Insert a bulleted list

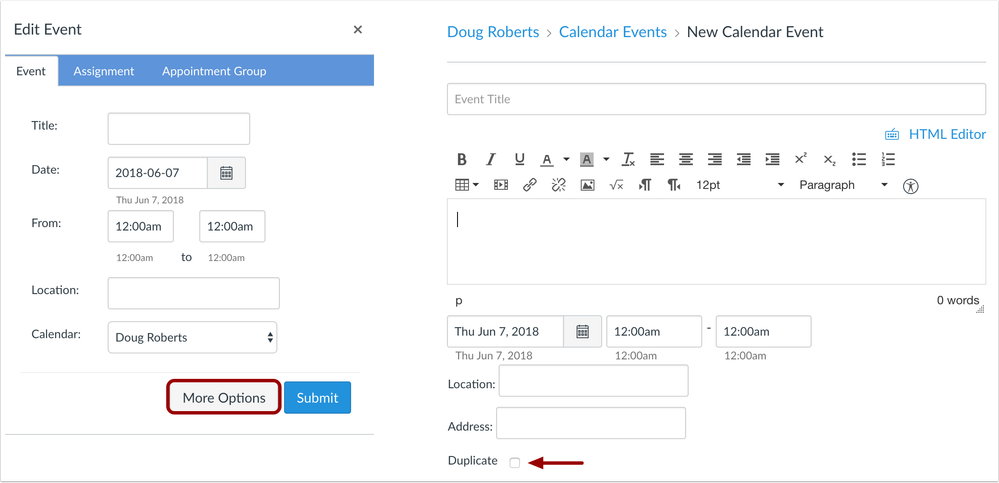click(859, 159)
